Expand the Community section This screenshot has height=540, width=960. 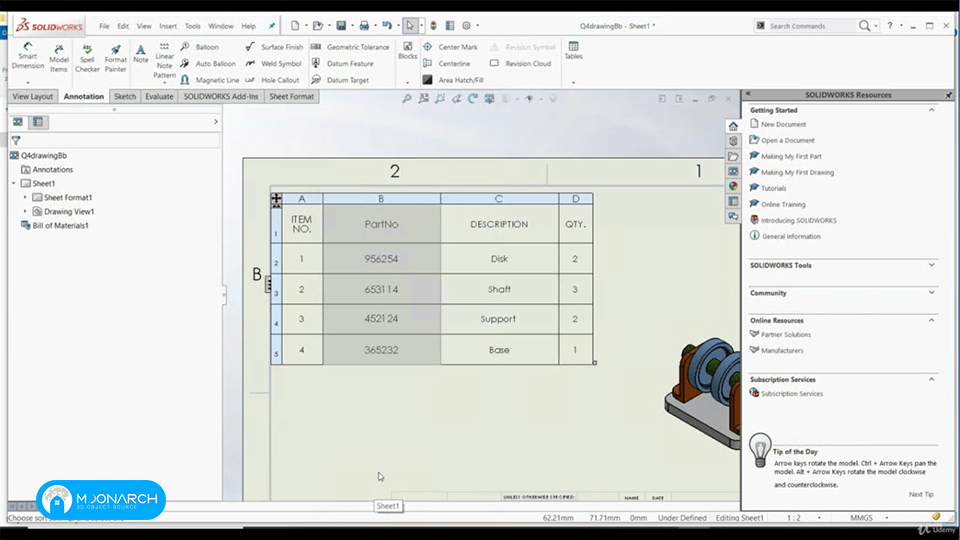[931, 293]
